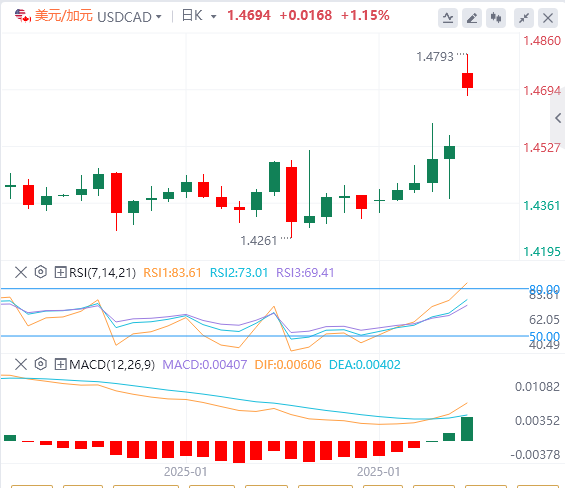Screen dimensions: 565x488
Task: Click the 1.4527 price axis label
Action: pyautogui.click(x=542, y=148)
